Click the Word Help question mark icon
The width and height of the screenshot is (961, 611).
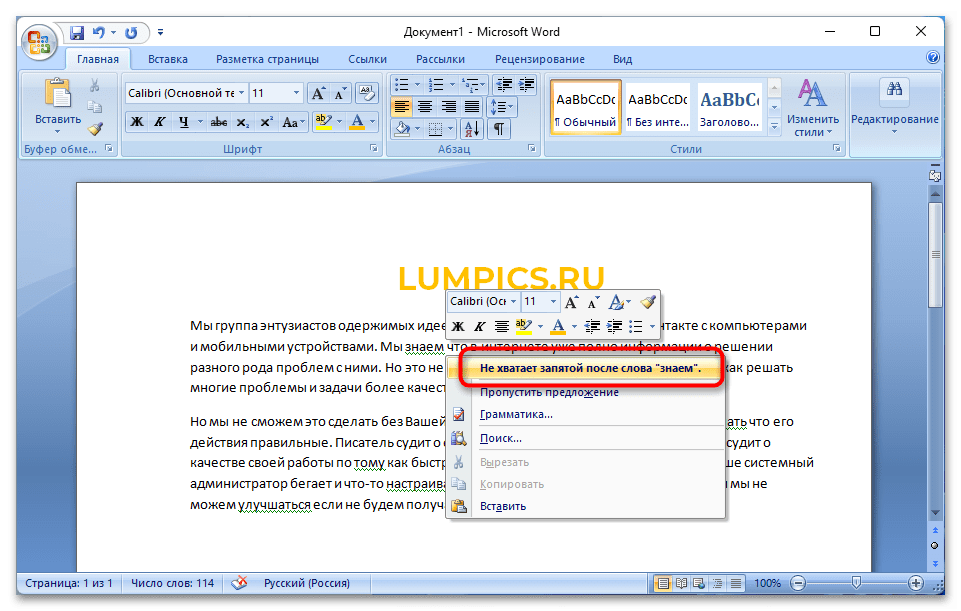click(932, 59)
